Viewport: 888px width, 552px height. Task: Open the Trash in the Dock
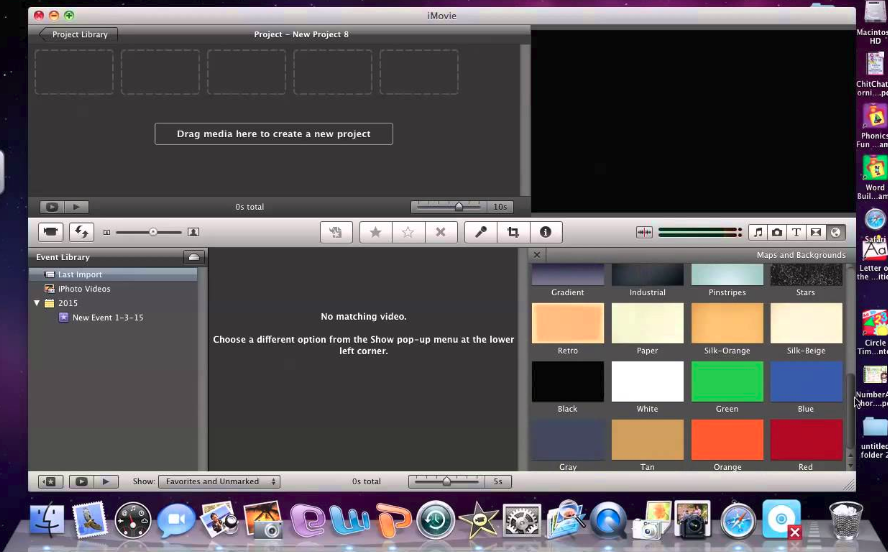point(846,520)
